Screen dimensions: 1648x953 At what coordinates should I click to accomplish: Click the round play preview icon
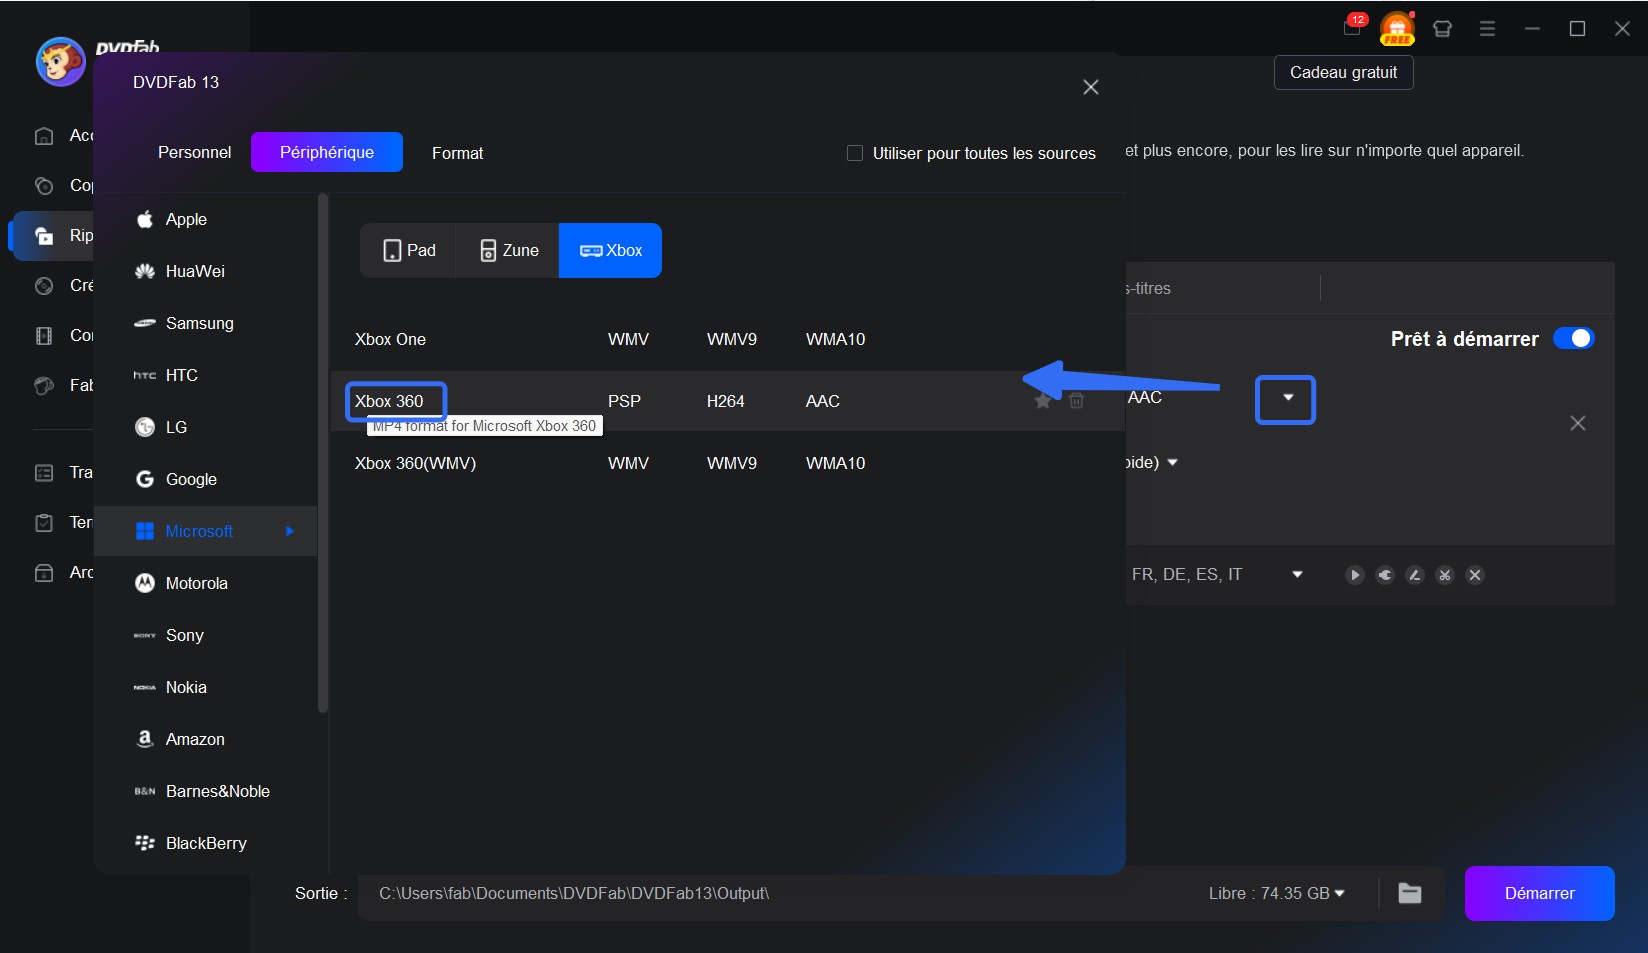click(1354, 575)
